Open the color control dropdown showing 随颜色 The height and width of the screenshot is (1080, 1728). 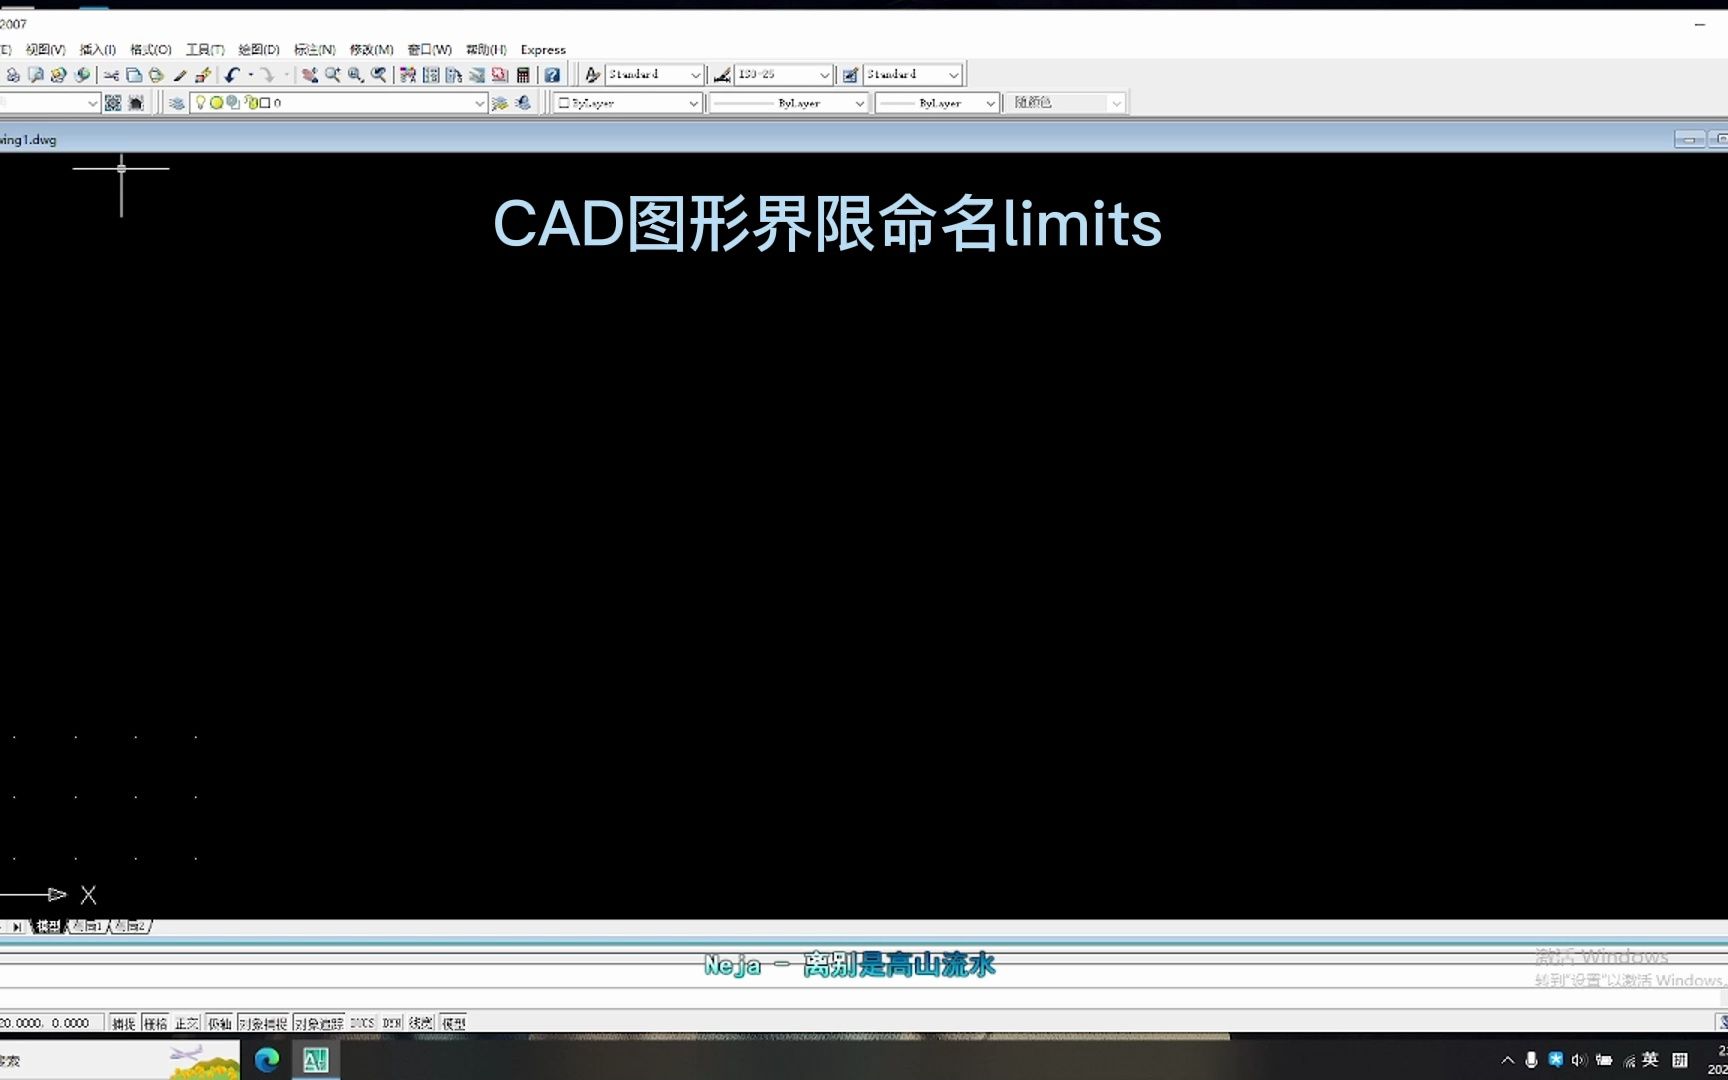(x=1115, y=102)
